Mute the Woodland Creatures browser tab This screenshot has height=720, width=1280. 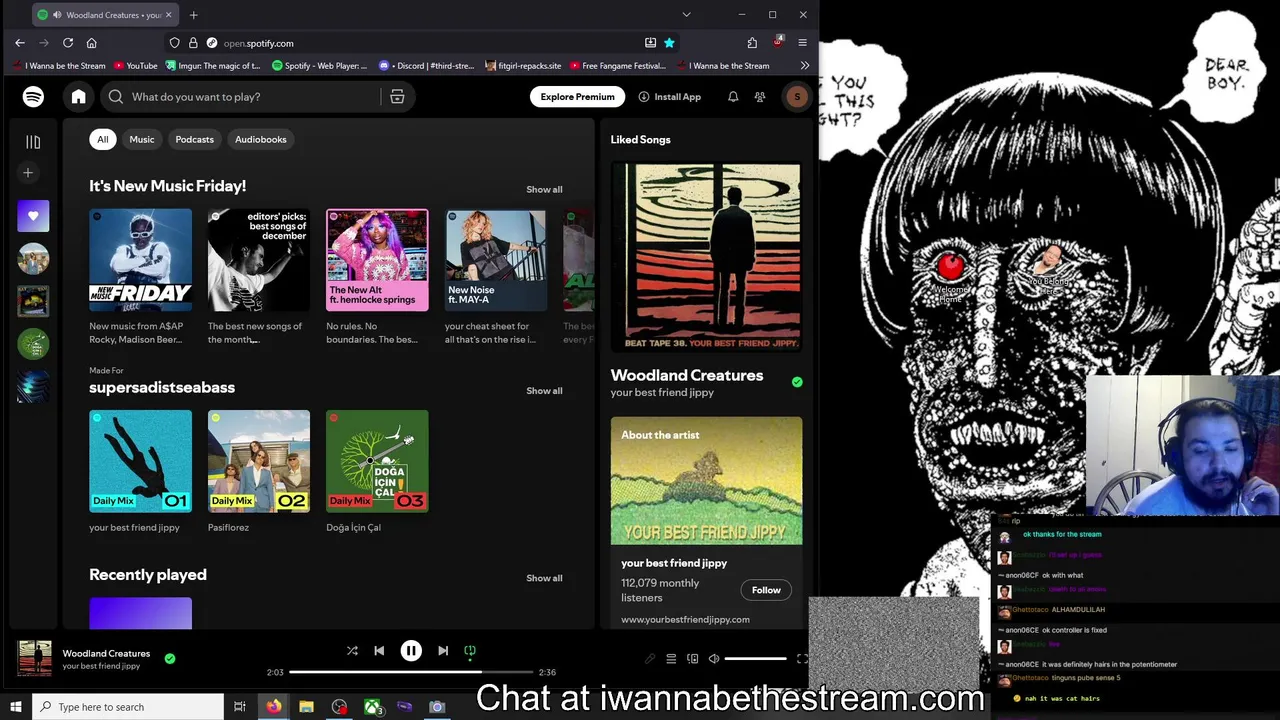point(57,15)
